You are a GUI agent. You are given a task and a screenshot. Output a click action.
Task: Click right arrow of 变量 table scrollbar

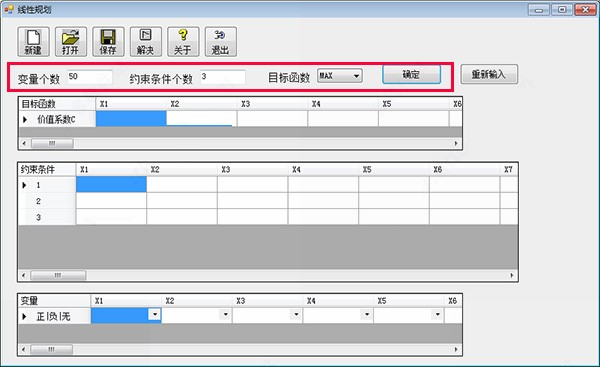pyautogui.click(x=456, y=349)
